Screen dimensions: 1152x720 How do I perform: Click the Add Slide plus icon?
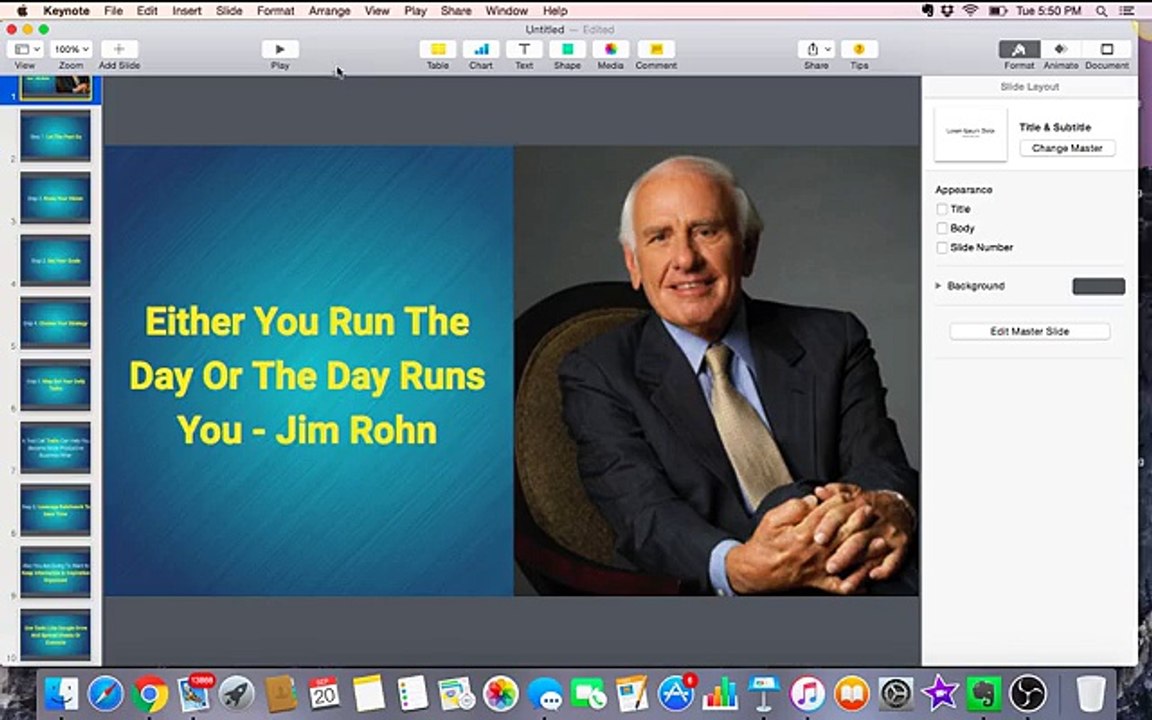pos(119,49)
